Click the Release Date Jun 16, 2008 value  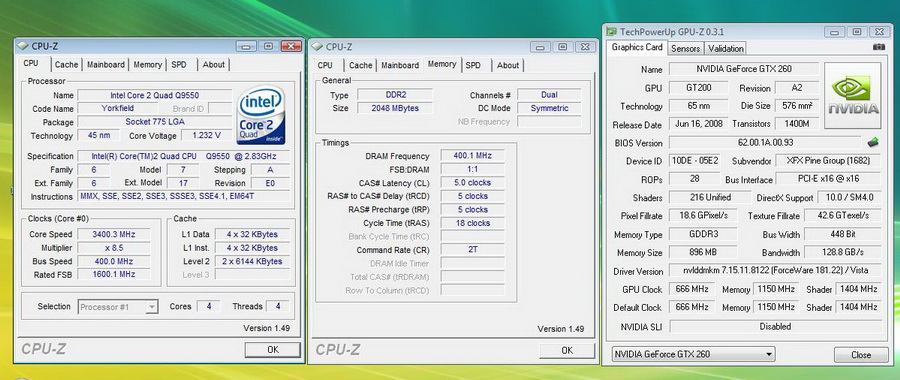[x=699, y=124]
